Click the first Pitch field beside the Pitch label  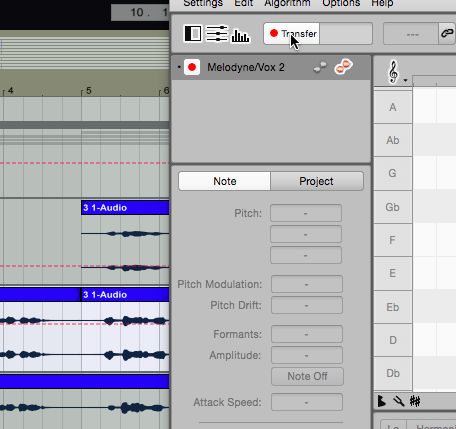tap(306, 213)
